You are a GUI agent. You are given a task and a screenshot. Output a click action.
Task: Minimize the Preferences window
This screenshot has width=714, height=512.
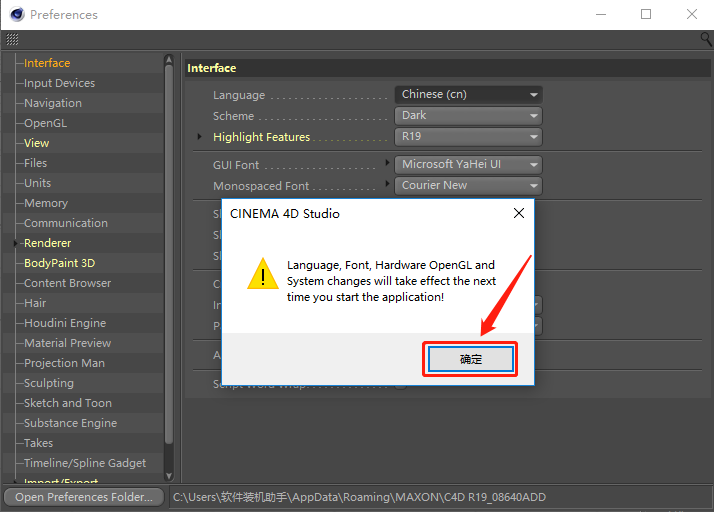click(601, 15)
